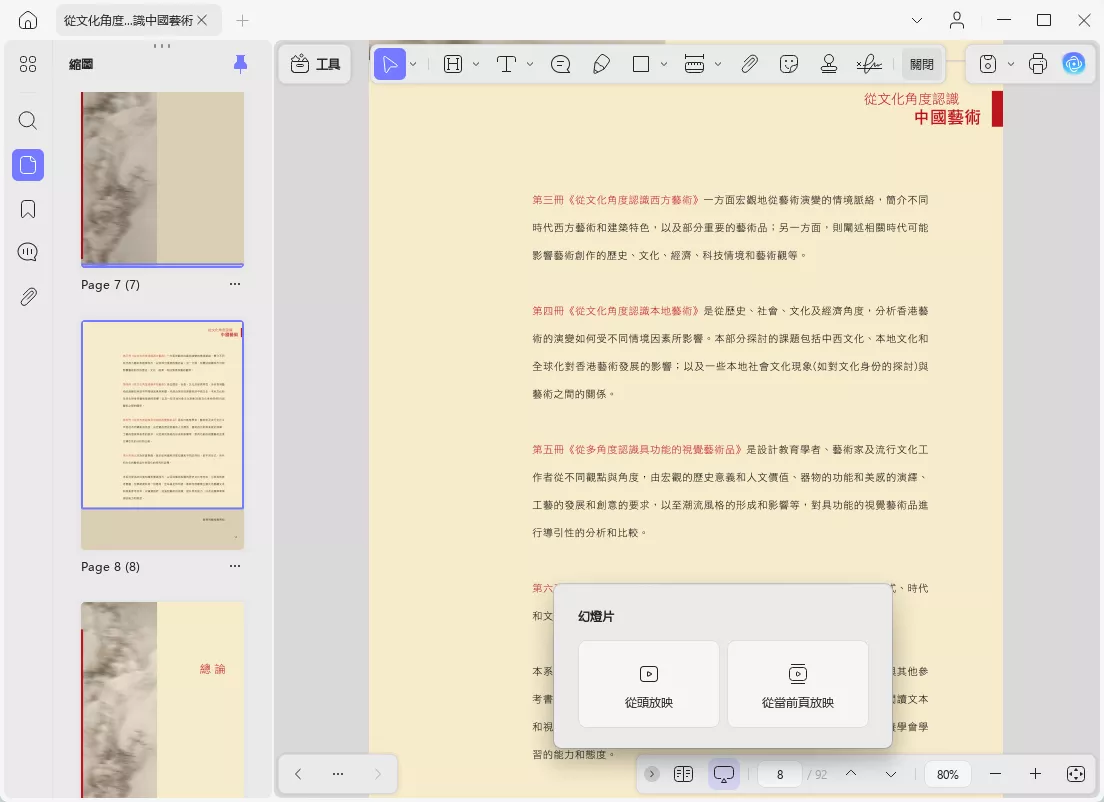Select the 總論 page thumbnail

[x=163, y=700]
